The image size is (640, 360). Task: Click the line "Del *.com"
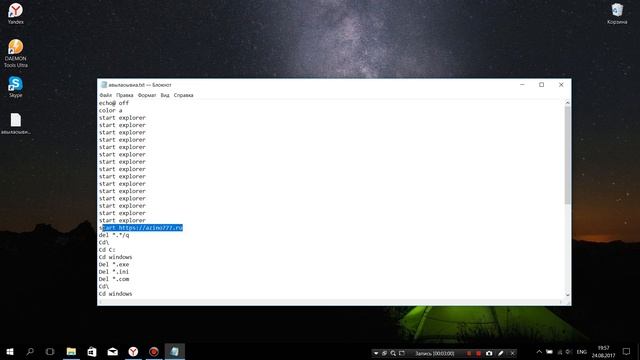[x=114, y=279]
